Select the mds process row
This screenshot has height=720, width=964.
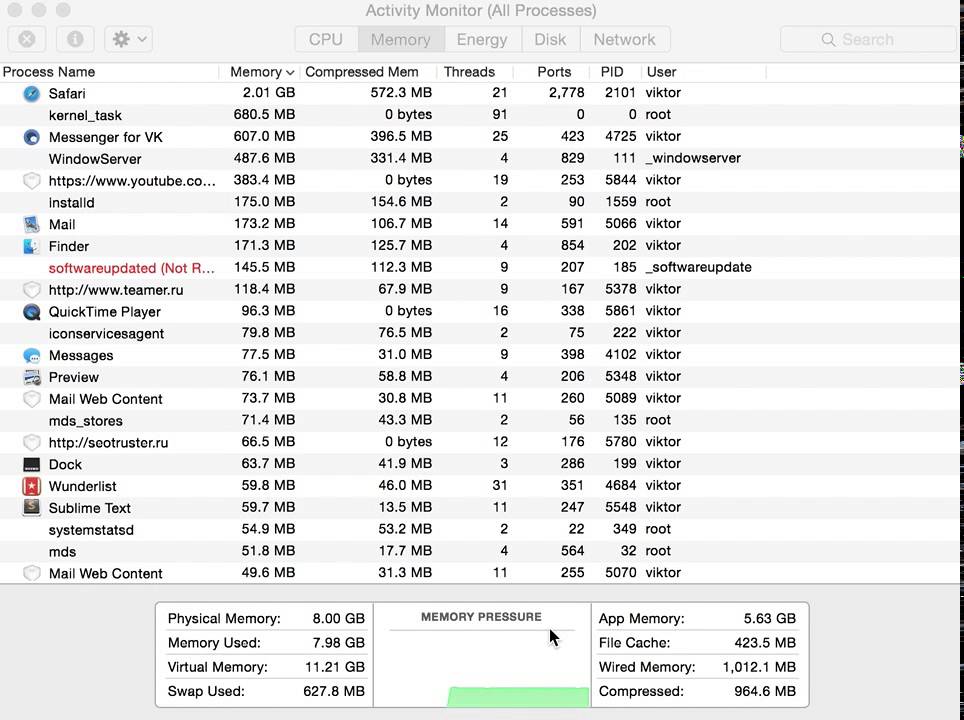pyautogui.click(x=480, y=552)
